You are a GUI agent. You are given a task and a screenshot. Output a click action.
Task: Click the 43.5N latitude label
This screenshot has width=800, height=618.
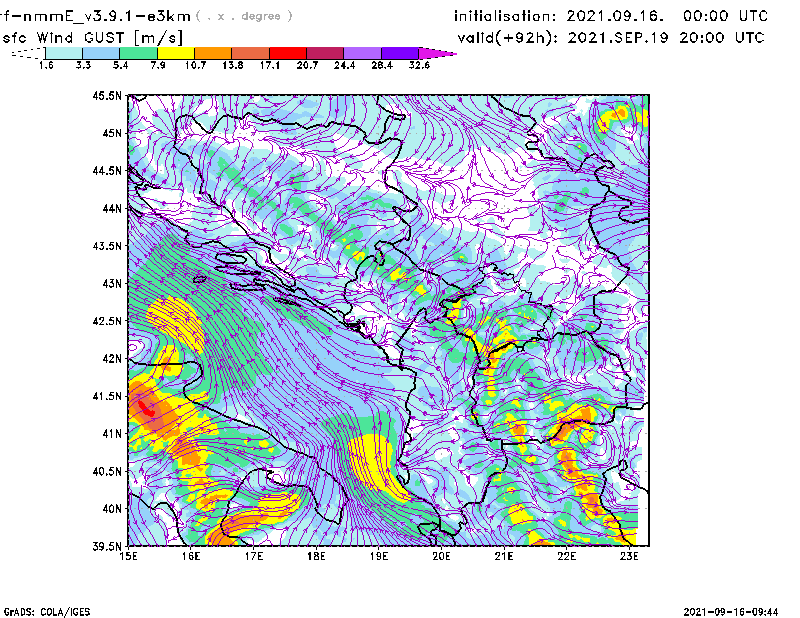[107, 246]
